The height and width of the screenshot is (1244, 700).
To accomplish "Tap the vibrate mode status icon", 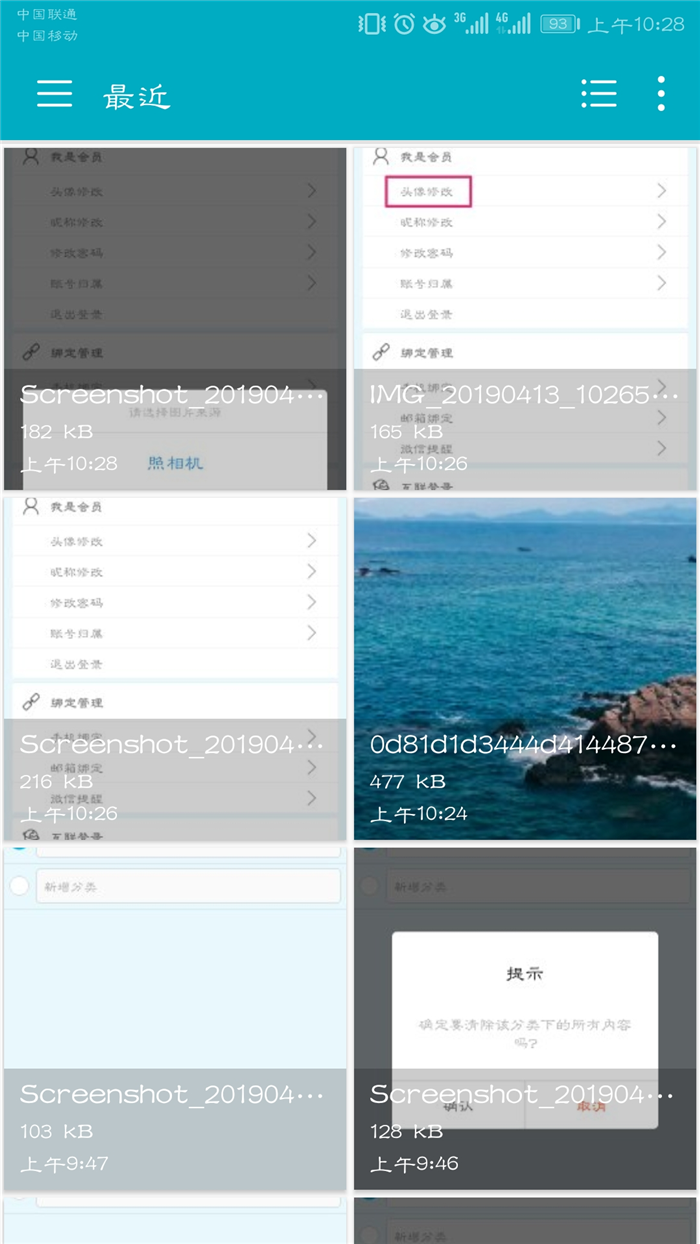I will (x=371, y=24).
